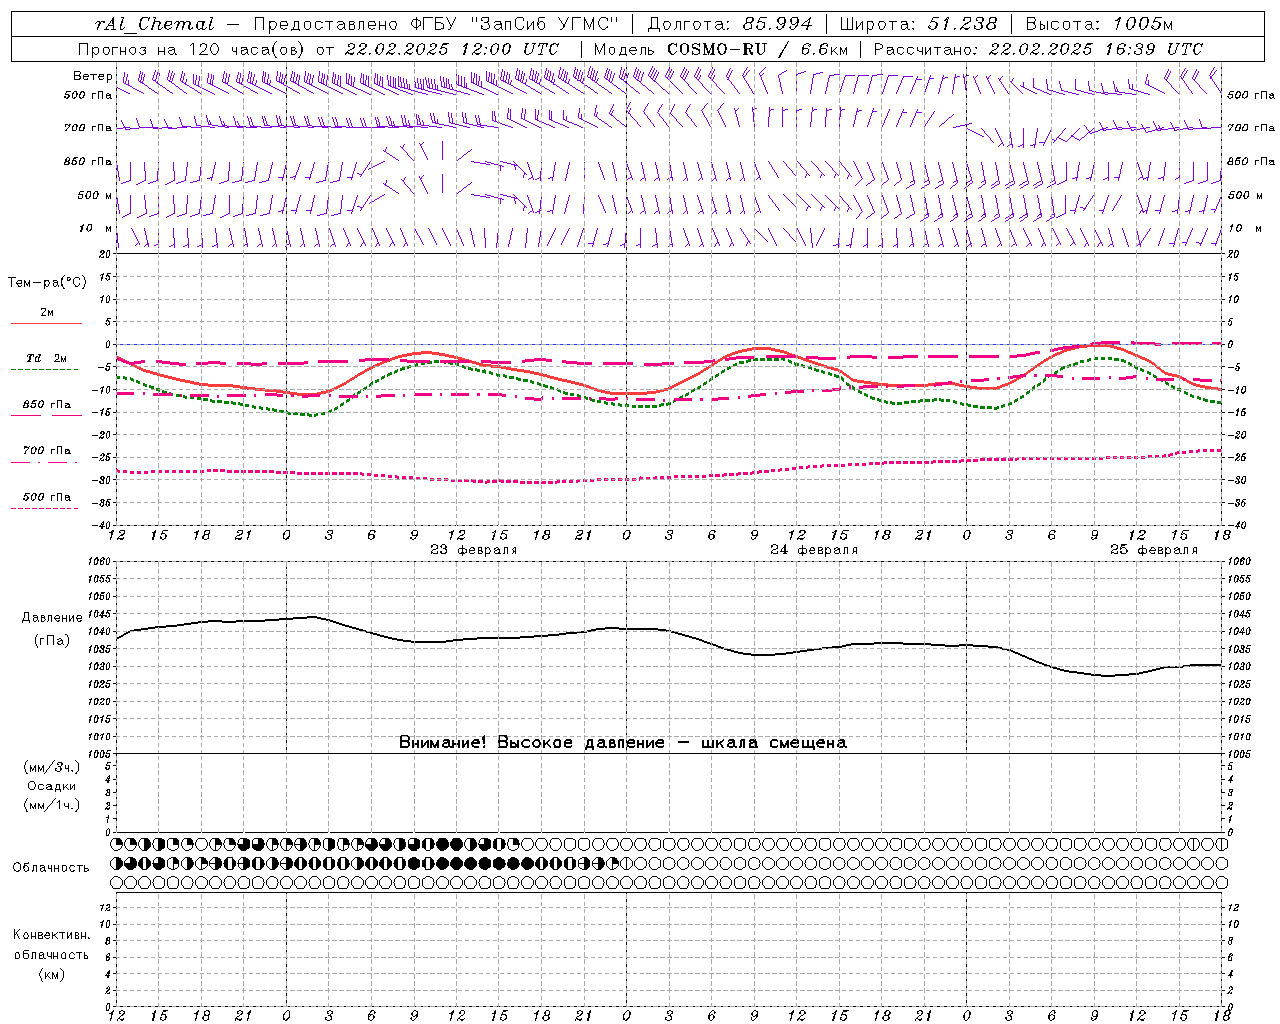The width and height of the screenshot is (1280, 1024).
Task: Click the 'Конвективн.' convective cloud label
Action: pos(52,935)
